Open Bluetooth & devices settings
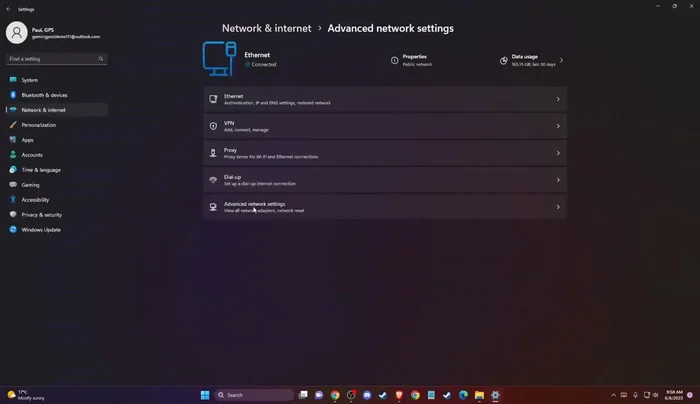 click(56, 95)
